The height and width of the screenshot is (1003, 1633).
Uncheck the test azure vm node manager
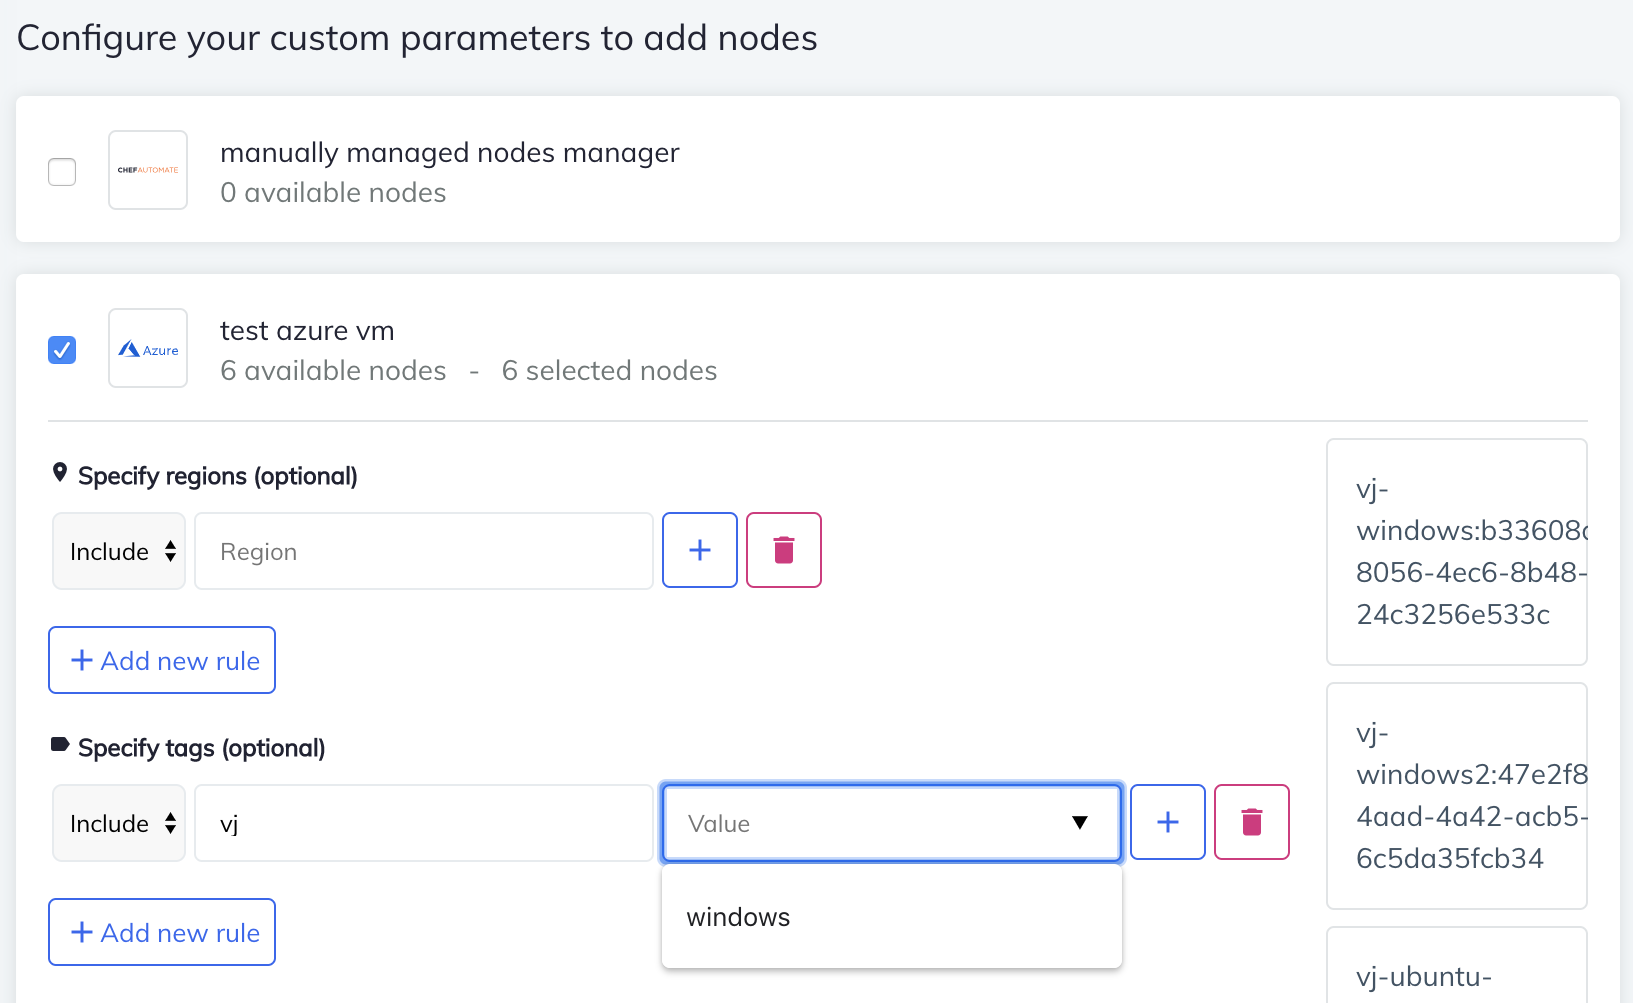pos(61,349)
